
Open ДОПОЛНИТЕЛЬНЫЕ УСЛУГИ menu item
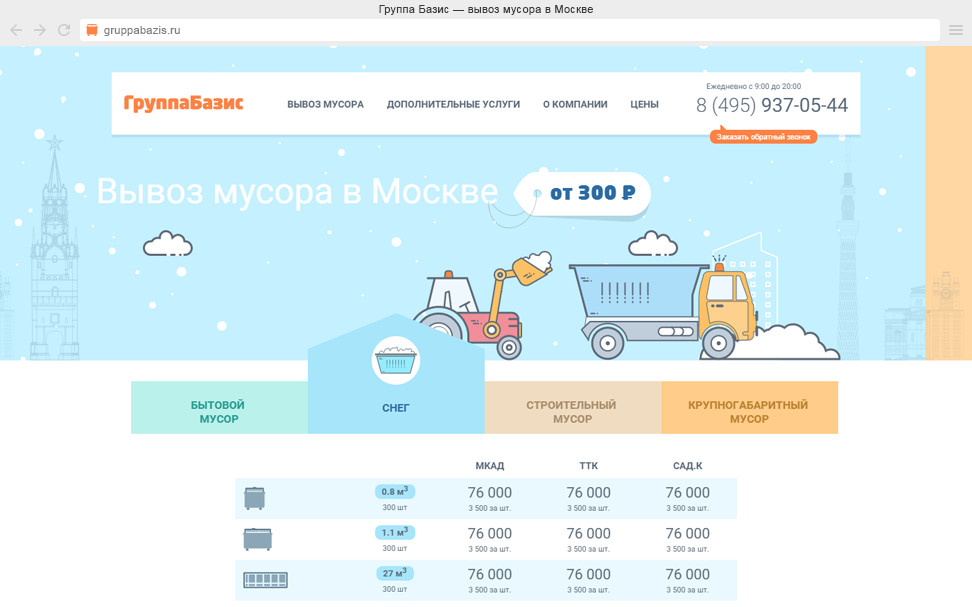tap(453, 104)
